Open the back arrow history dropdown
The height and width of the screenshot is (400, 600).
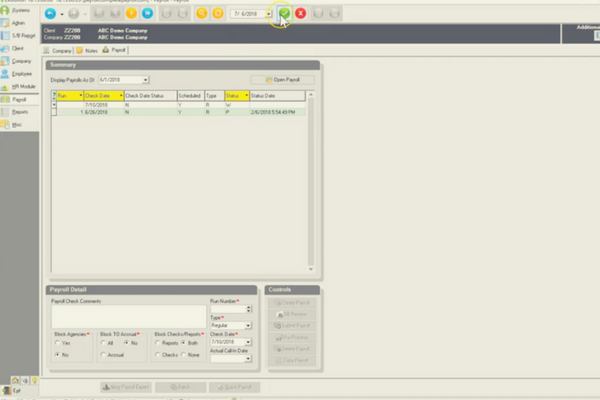click(x=62, y=14)
